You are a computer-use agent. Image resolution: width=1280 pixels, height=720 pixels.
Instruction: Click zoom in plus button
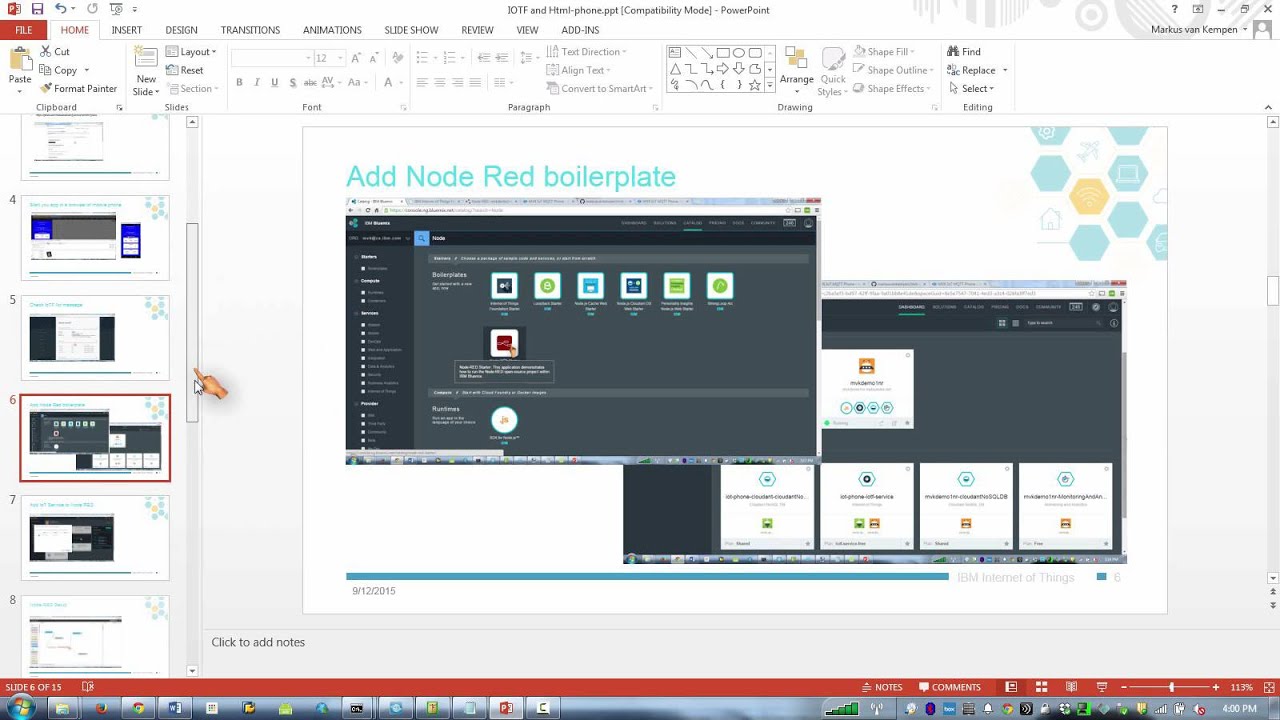point(1216,687)
